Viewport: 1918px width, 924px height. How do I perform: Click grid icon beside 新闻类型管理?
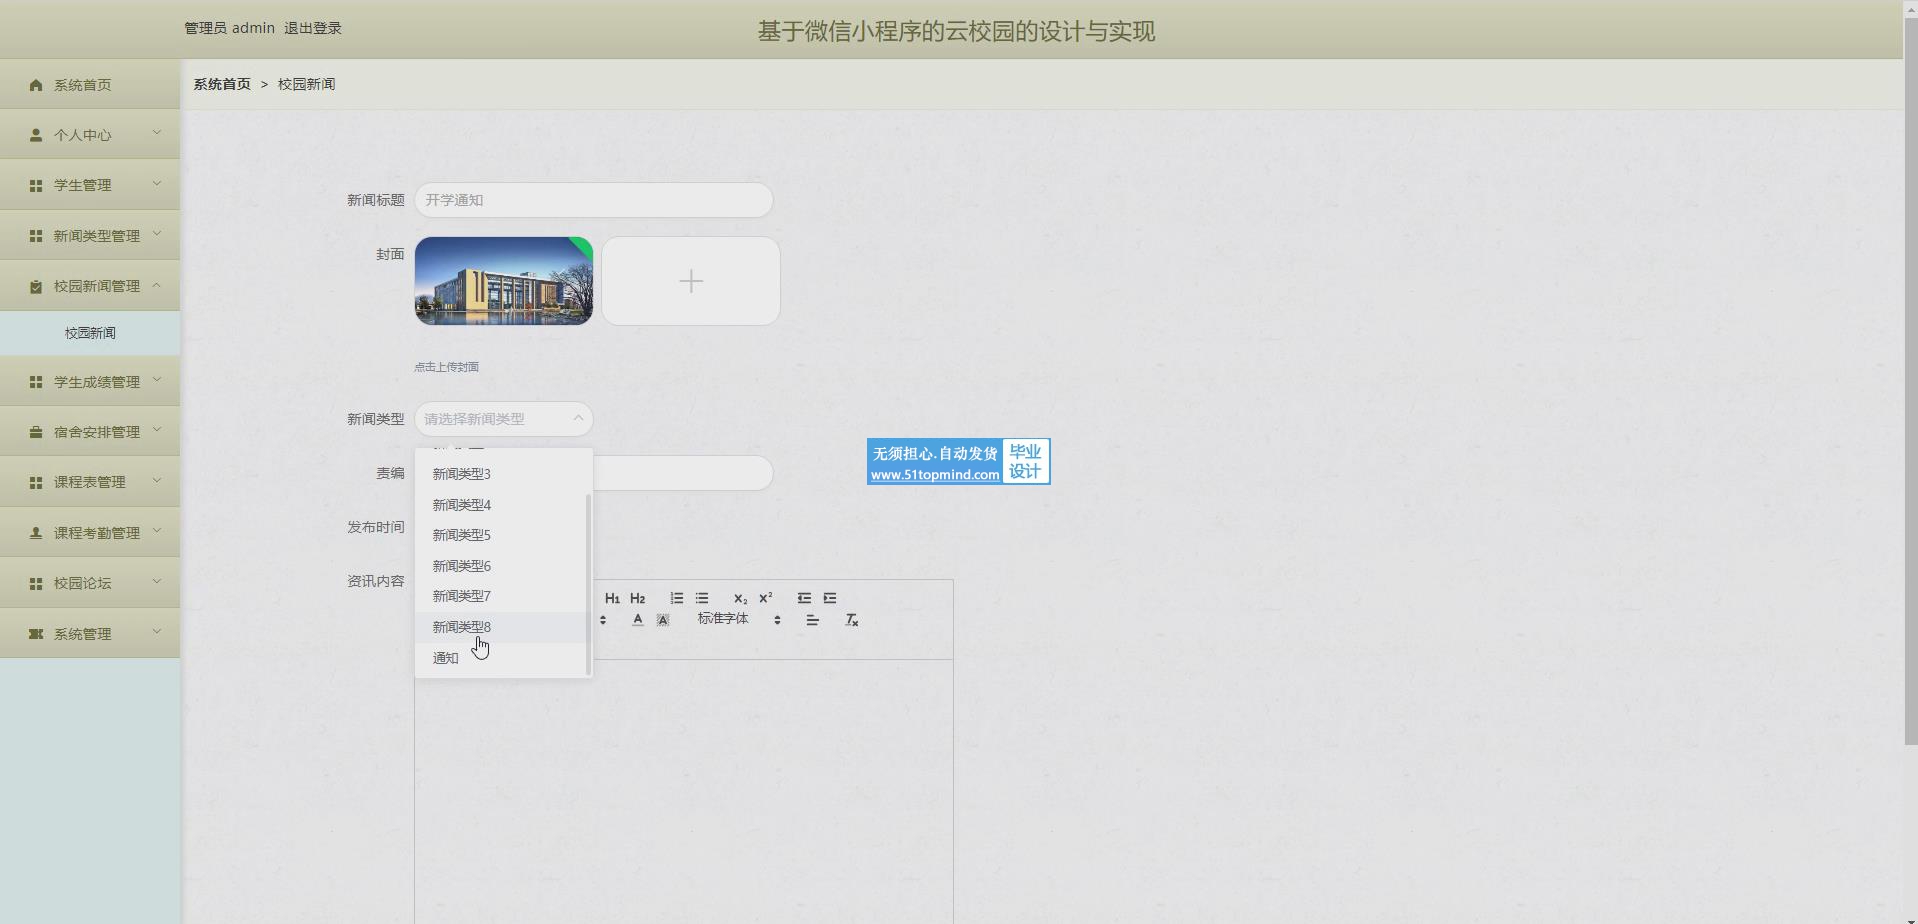pos(36,236)
